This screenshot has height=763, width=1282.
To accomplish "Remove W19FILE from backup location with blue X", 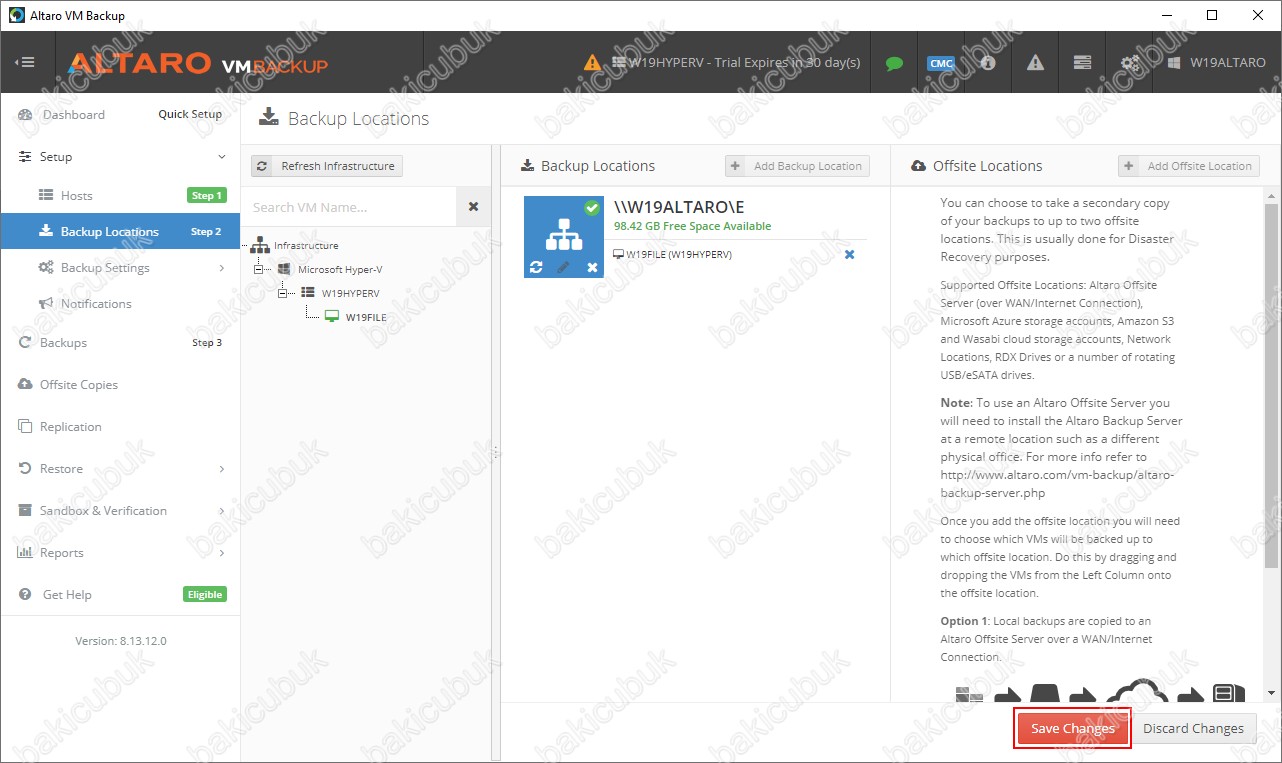I will pos(849,255).
